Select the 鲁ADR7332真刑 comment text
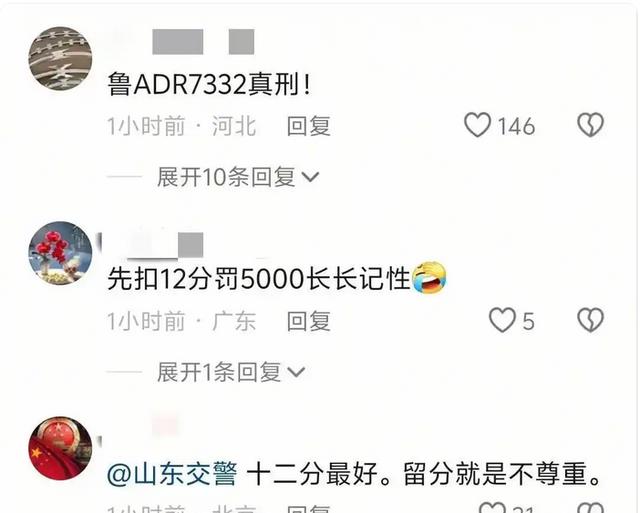The height and width of the screenshot is (513, 640). coord(209,84)
